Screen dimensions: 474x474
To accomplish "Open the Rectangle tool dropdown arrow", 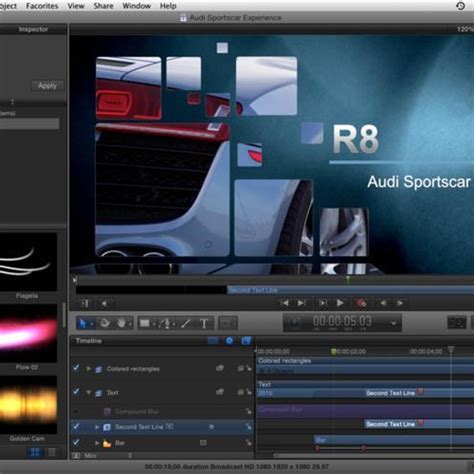I will (x=154, y=324).
